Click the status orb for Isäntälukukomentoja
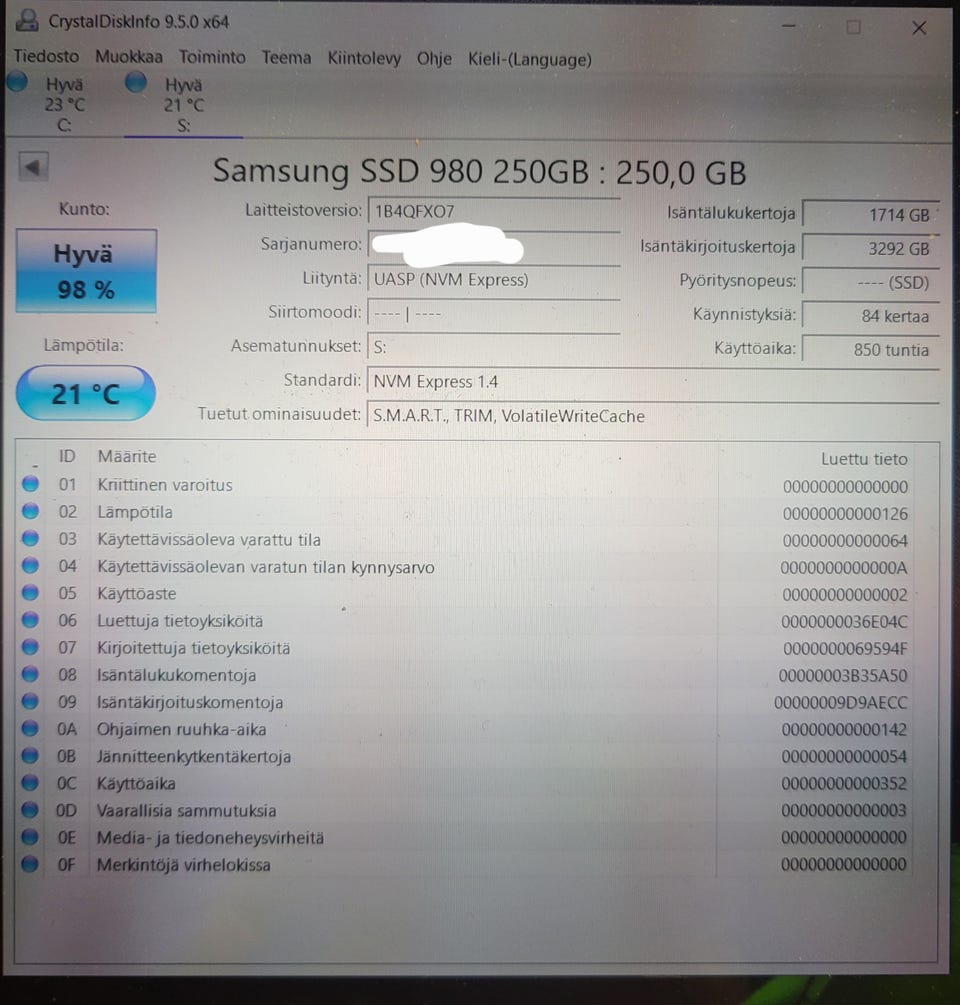The width and height of the screenshot is (960, 1005). 30,674
